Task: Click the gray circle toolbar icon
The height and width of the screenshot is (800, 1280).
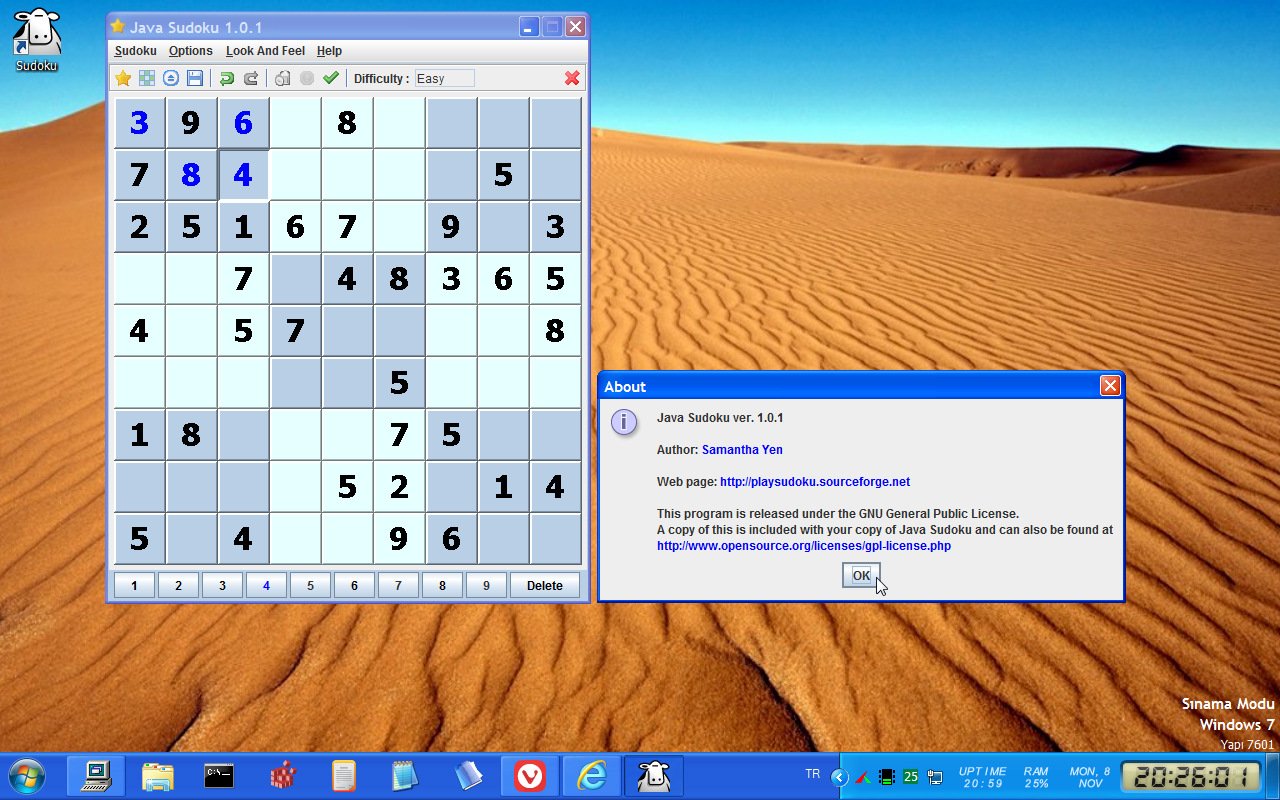Action: (307, 78)
